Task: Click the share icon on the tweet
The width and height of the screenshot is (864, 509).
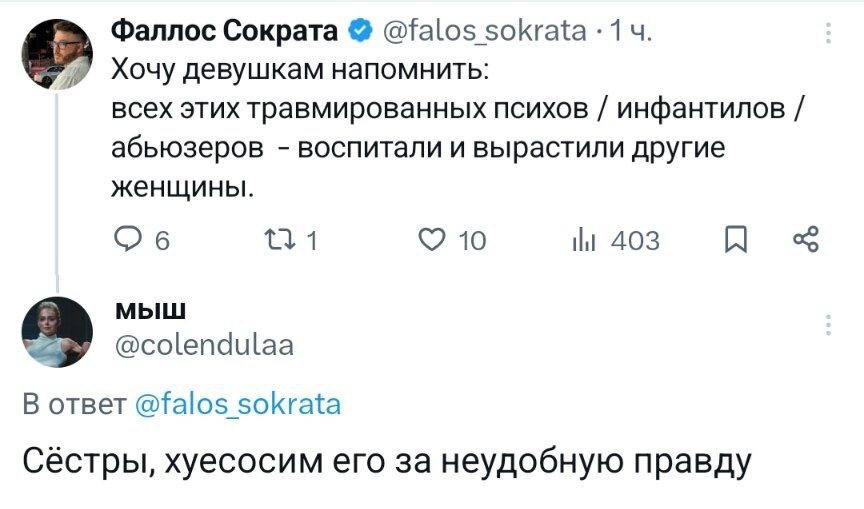Action: click(805, 240)
